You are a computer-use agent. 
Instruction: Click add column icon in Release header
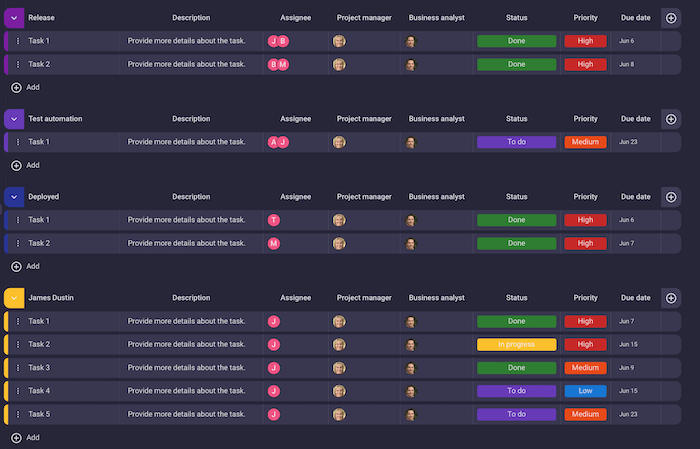click(x=671, y=18)
